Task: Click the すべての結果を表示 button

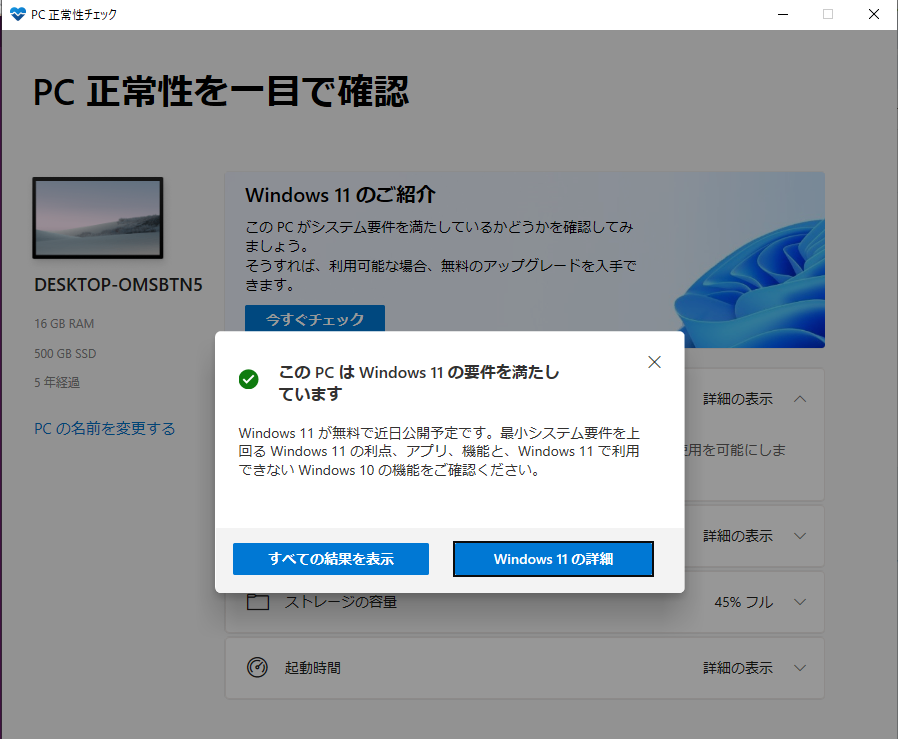Action: [x=330, y=559]
